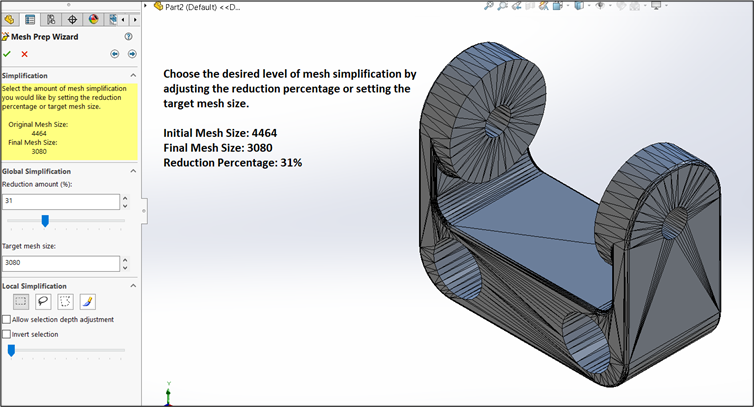Enable Allow selection depth adjustment
The image size is (754, 407).
(x=7, y=320)
